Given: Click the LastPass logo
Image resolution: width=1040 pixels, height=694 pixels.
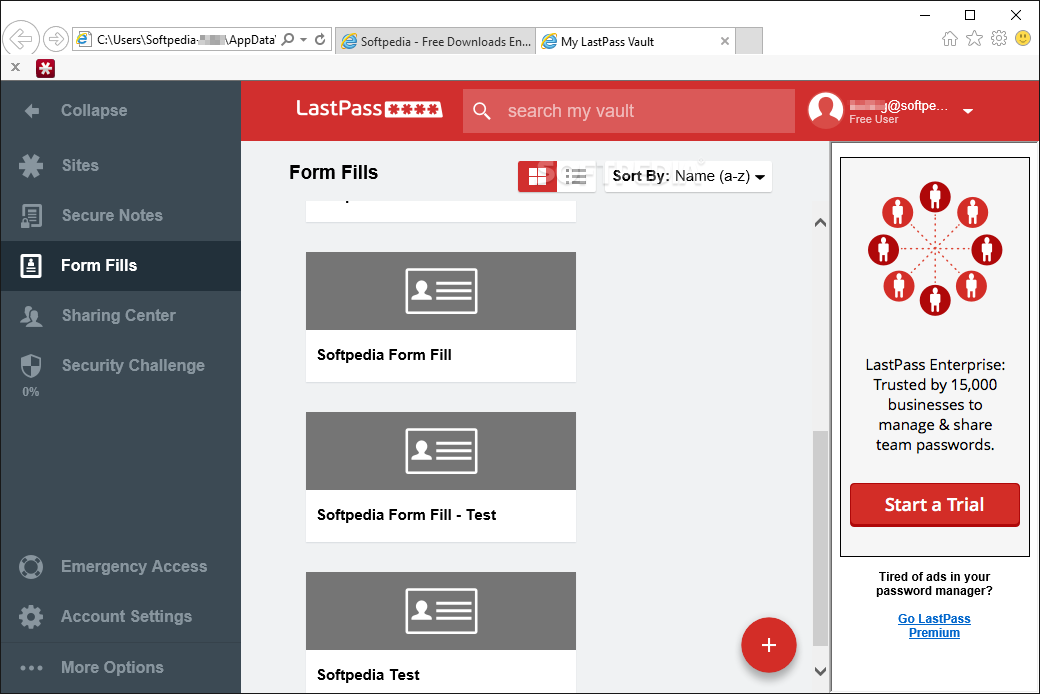Looking at the screenshot, I should pos(369,109).
